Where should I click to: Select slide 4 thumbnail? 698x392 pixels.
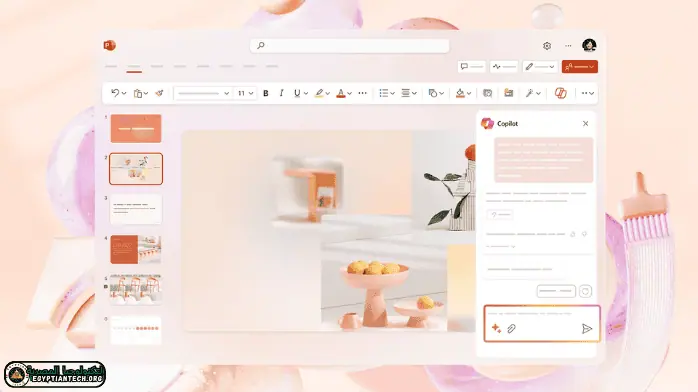[136, 249]
